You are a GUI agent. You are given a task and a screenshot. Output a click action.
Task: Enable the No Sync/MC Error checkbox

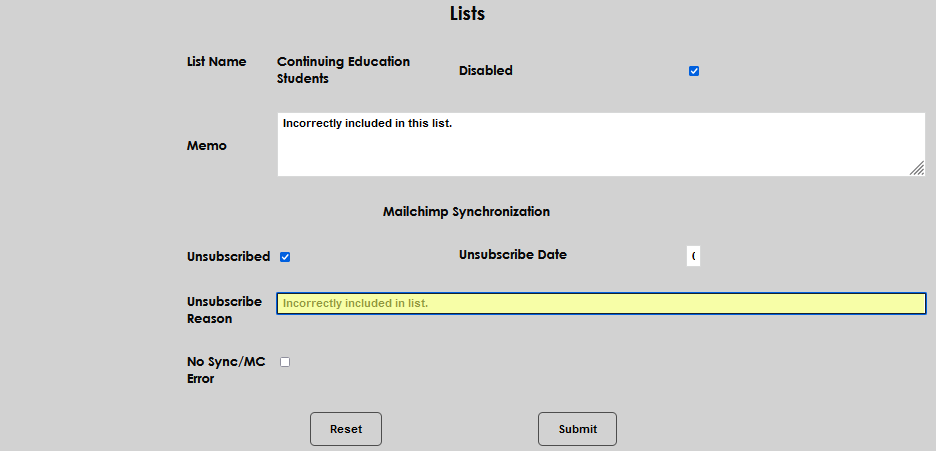(x=285, y=362)
